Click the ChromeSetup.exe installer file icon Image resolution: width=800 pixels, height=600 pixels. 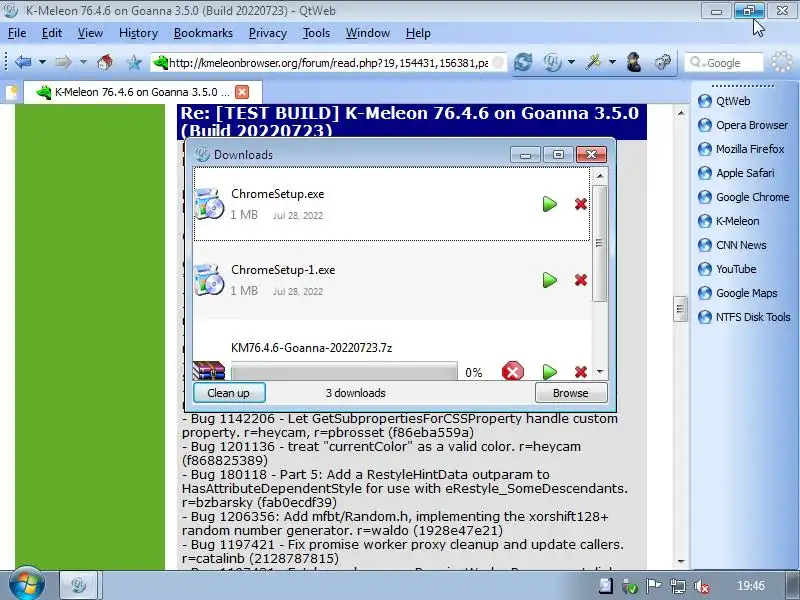tap(210, 204)
